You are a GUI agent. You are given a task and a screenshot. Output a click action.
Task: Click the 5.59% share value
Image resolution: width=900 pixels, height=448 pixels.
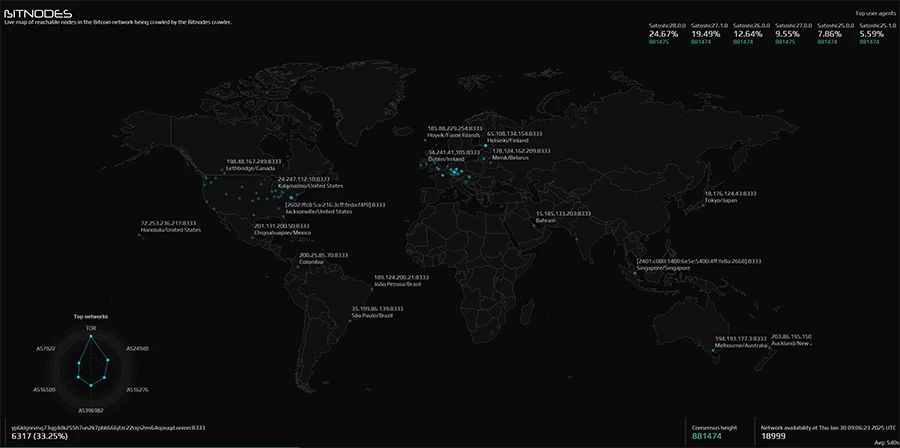tap(871, 34)
